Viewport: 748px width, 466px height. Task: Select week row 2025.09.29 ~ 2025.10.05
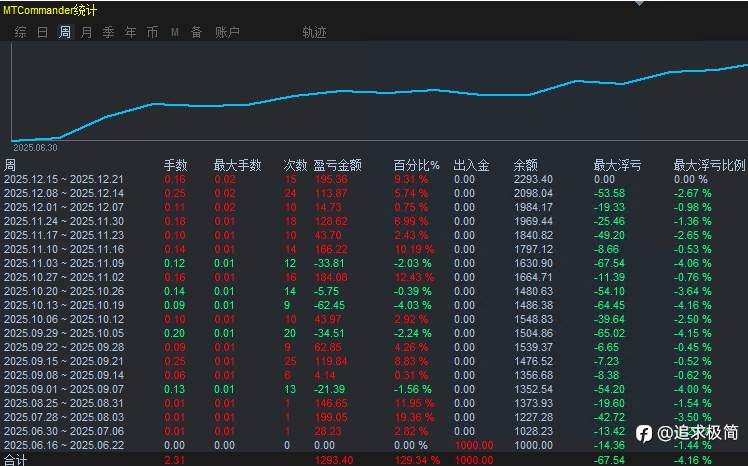374,333
